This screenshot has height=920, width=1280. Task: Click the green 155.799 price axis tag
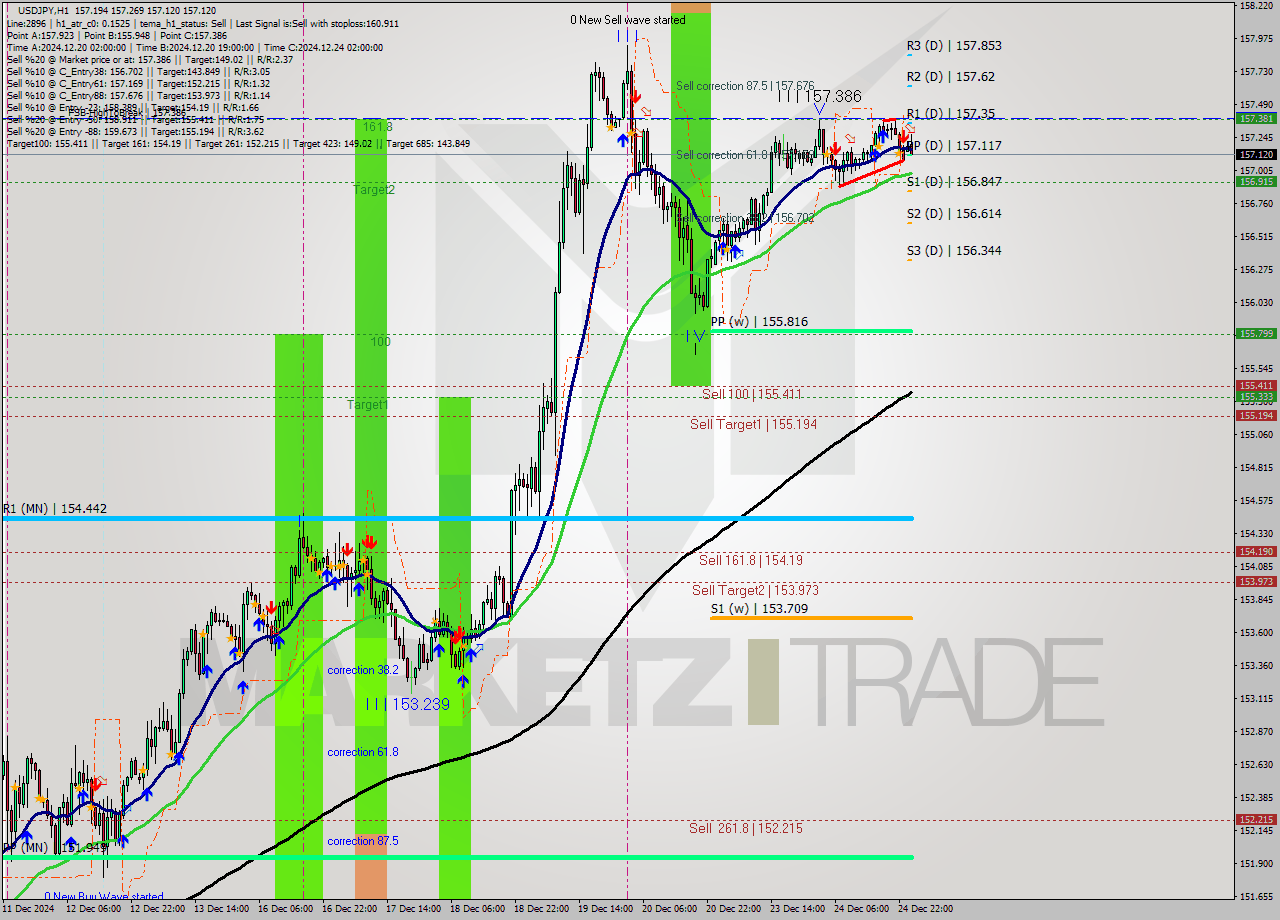1256,334
